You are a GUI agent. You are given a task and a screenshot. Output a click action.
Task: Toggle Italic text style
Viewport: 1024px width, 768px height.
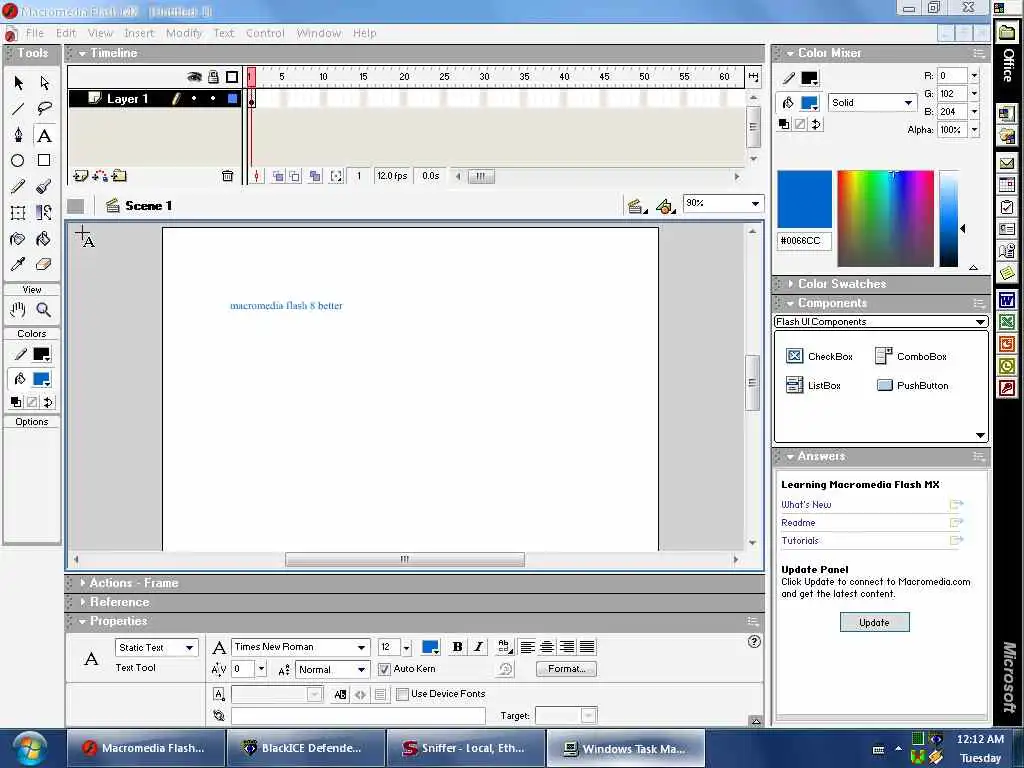tap(478, 647)
